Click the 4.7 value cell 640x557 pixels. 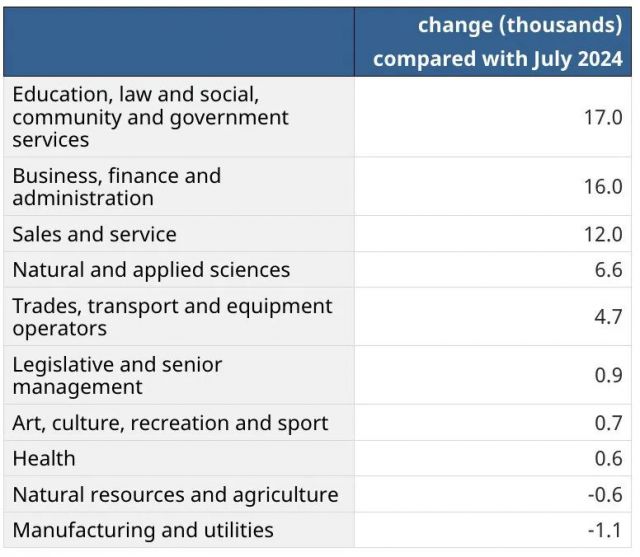pos(608,317)
